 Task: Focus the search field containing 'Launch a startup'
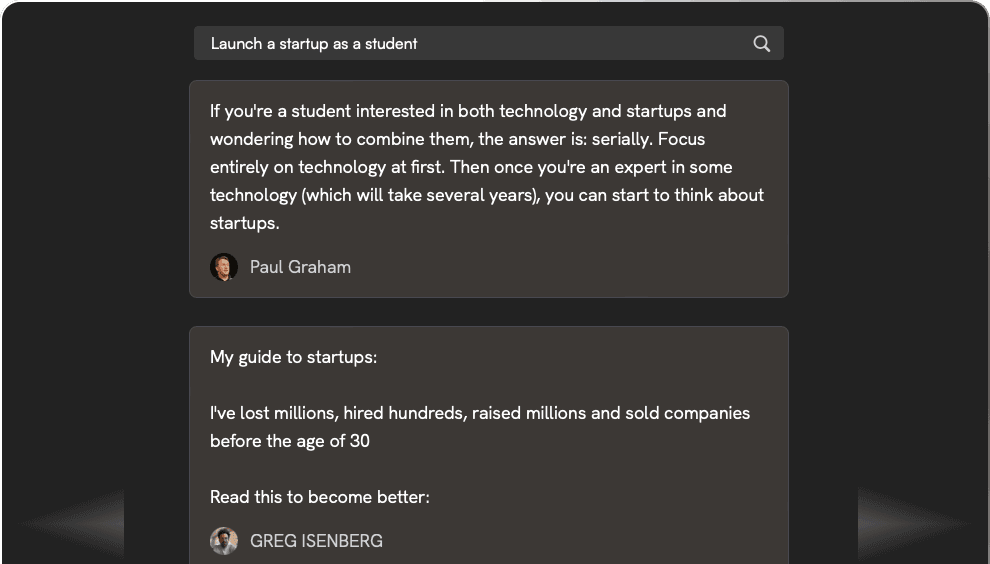[x=489, y=43]
